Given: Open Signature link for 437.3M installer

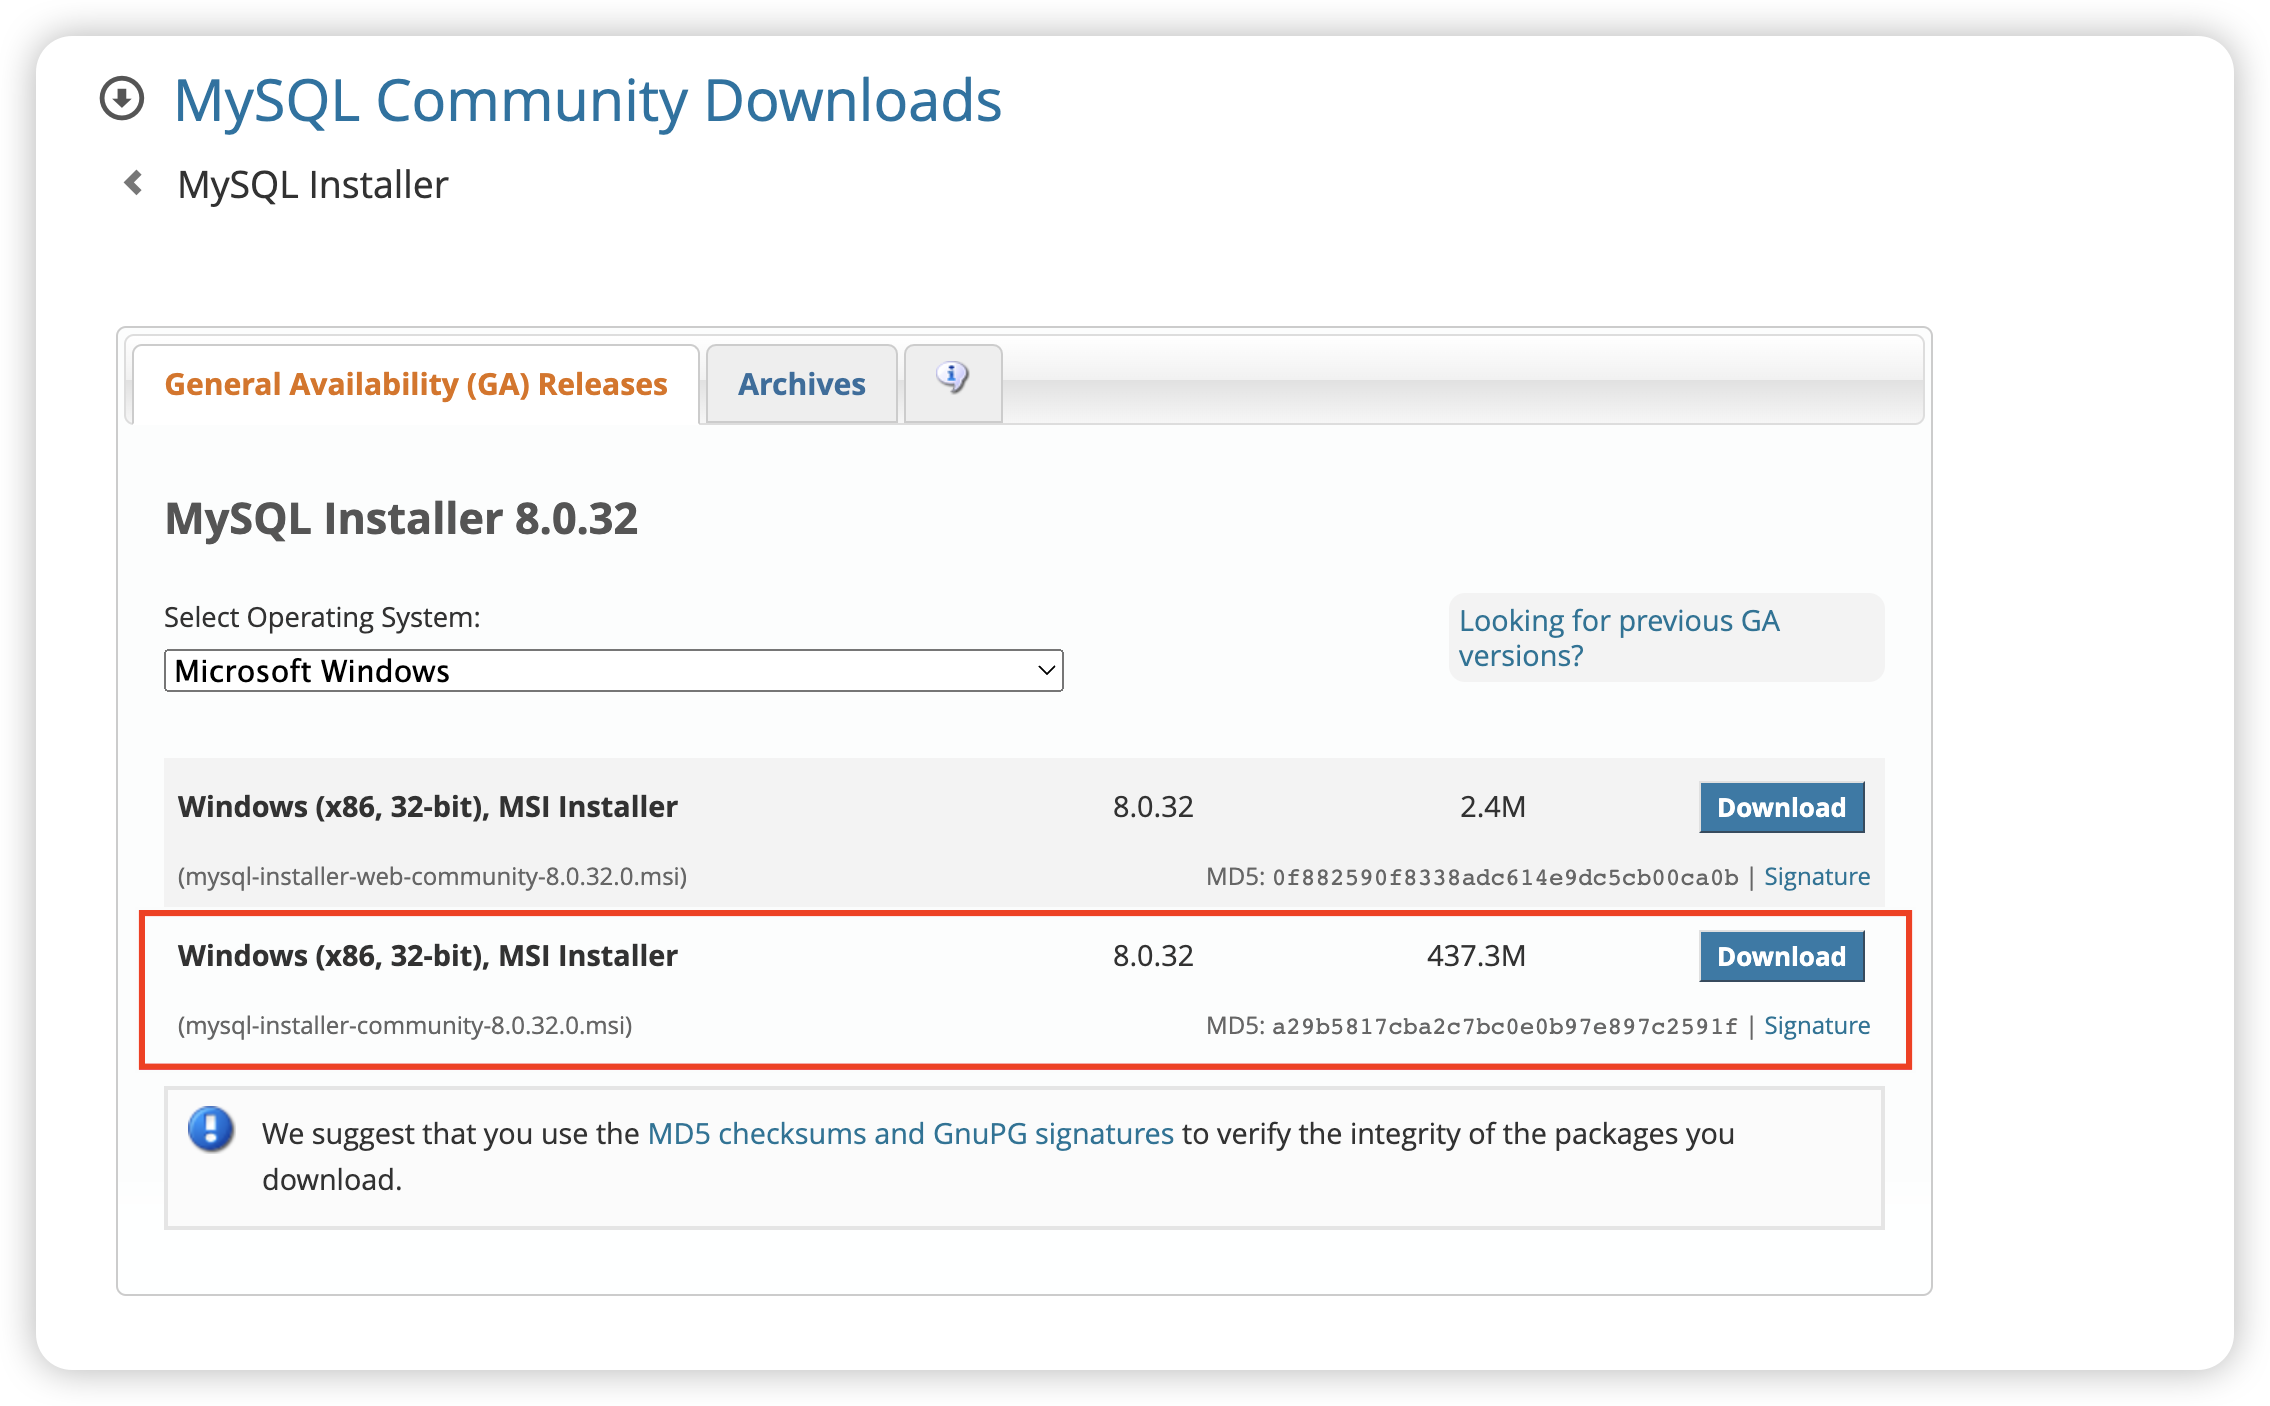Looking at the screenshot, I should coord(1816,1026).
